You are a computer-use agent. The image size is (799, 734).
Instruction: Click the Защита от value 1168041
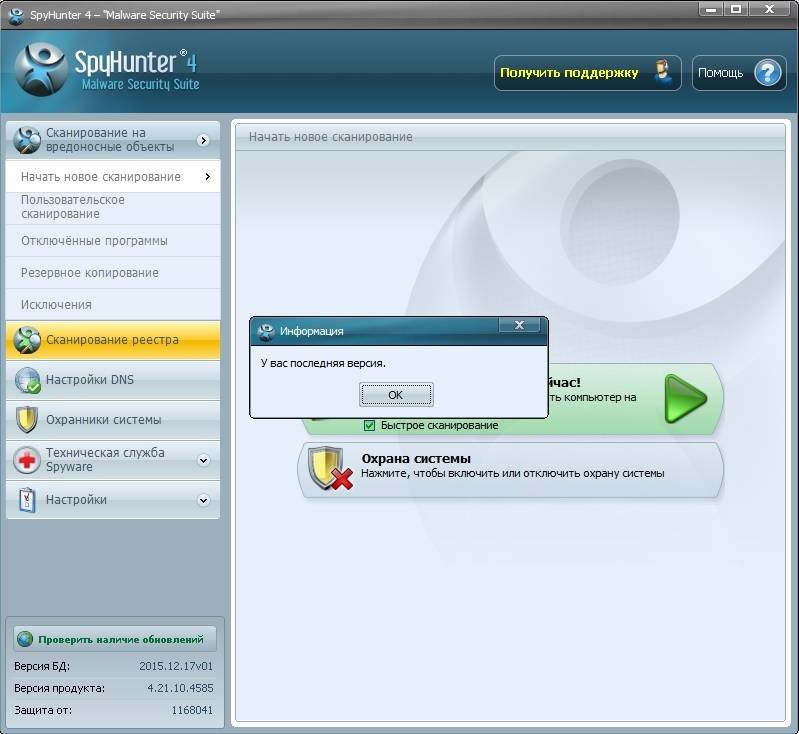(192, 710)
